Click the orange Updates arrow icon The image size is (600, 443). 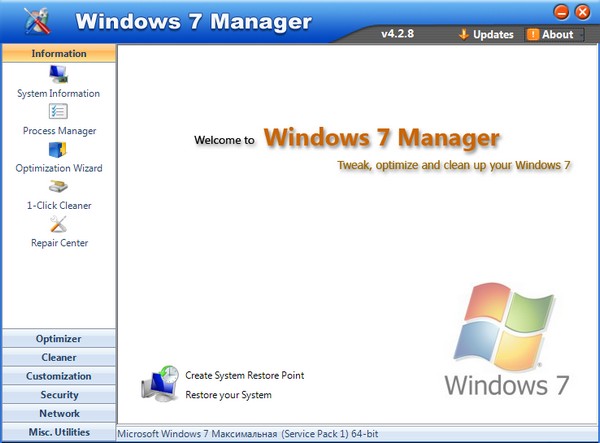click(x=463, y=34)
